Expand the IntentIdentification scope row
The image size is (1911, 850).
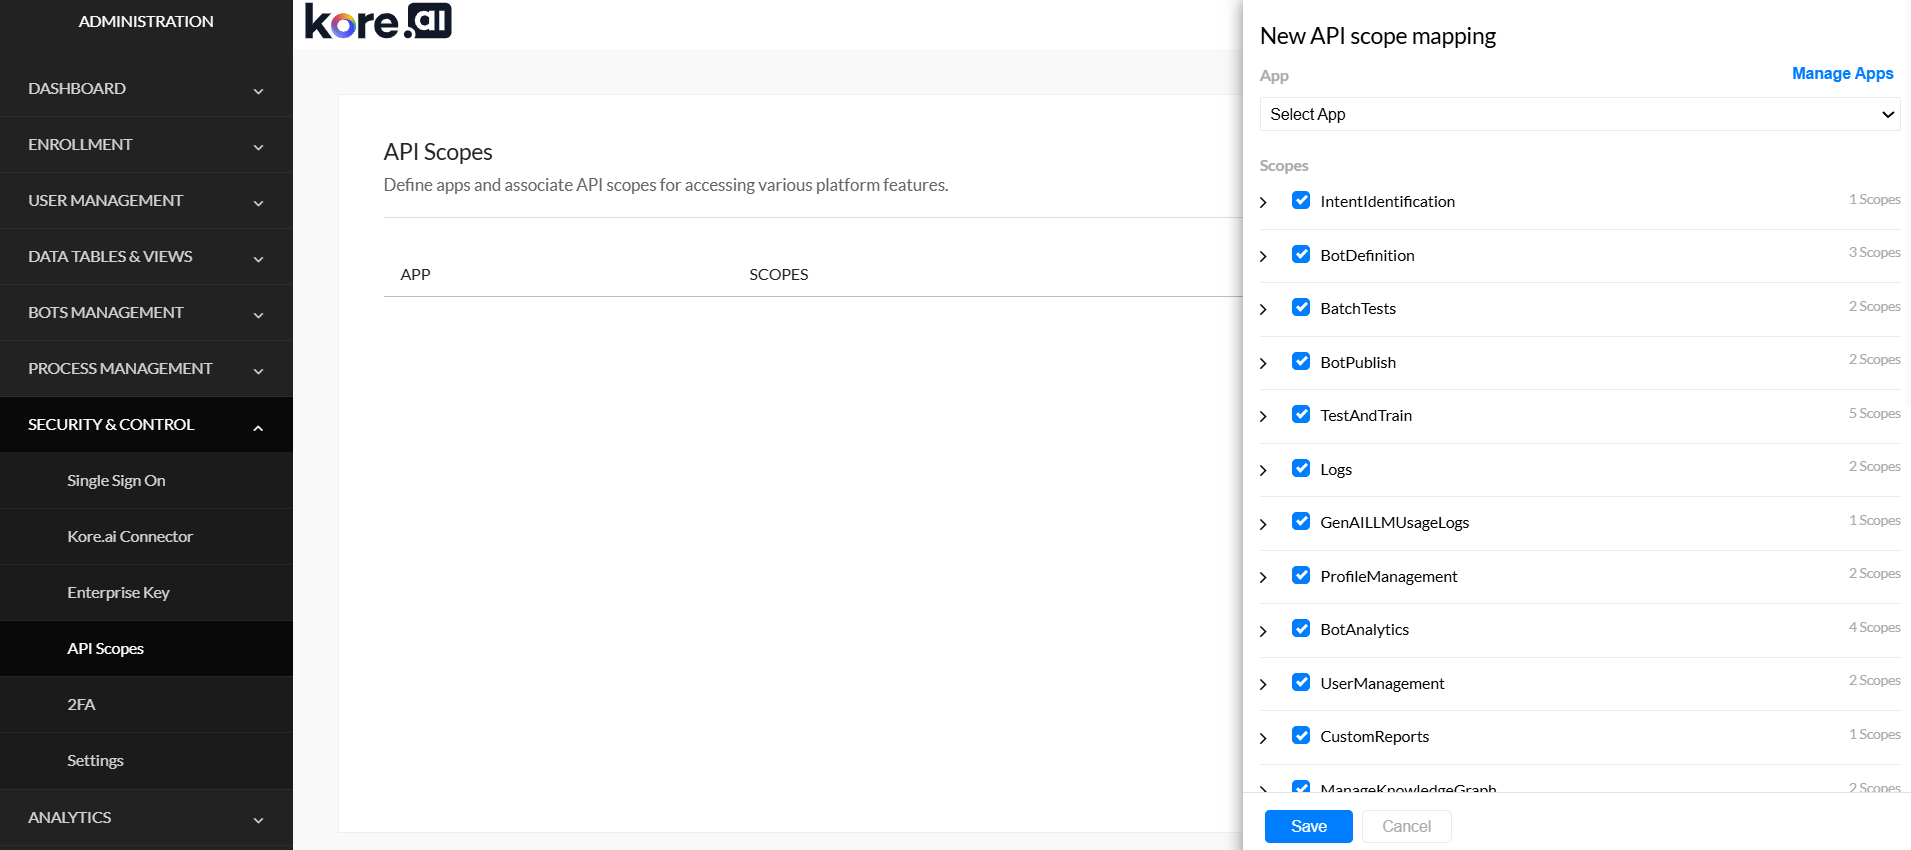tap(1263, 202)
